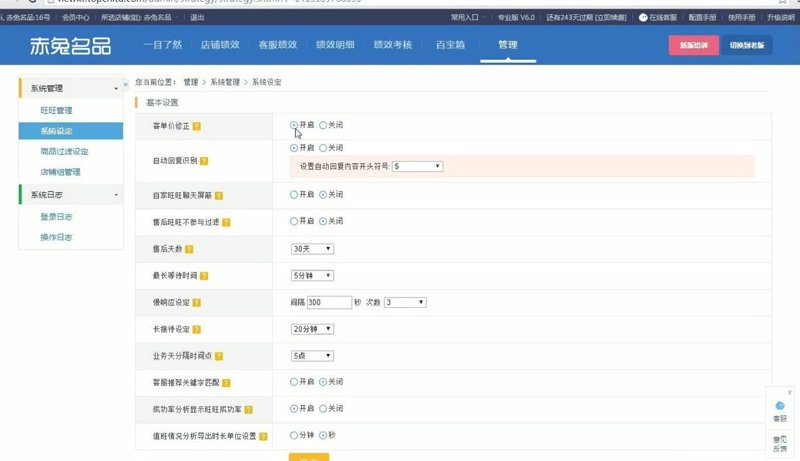Image resolution: width=800 pixels, height=461 pixels.
Task: Open the 店铺绩效 nav tab
Action: point(220,45)
